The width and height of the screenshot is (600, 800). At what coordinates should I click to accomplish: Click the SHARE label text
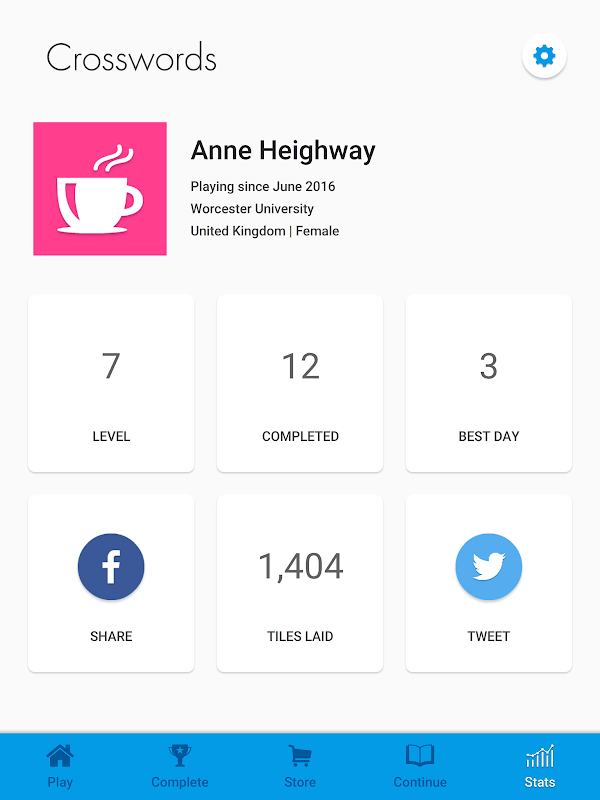[111, 636]
